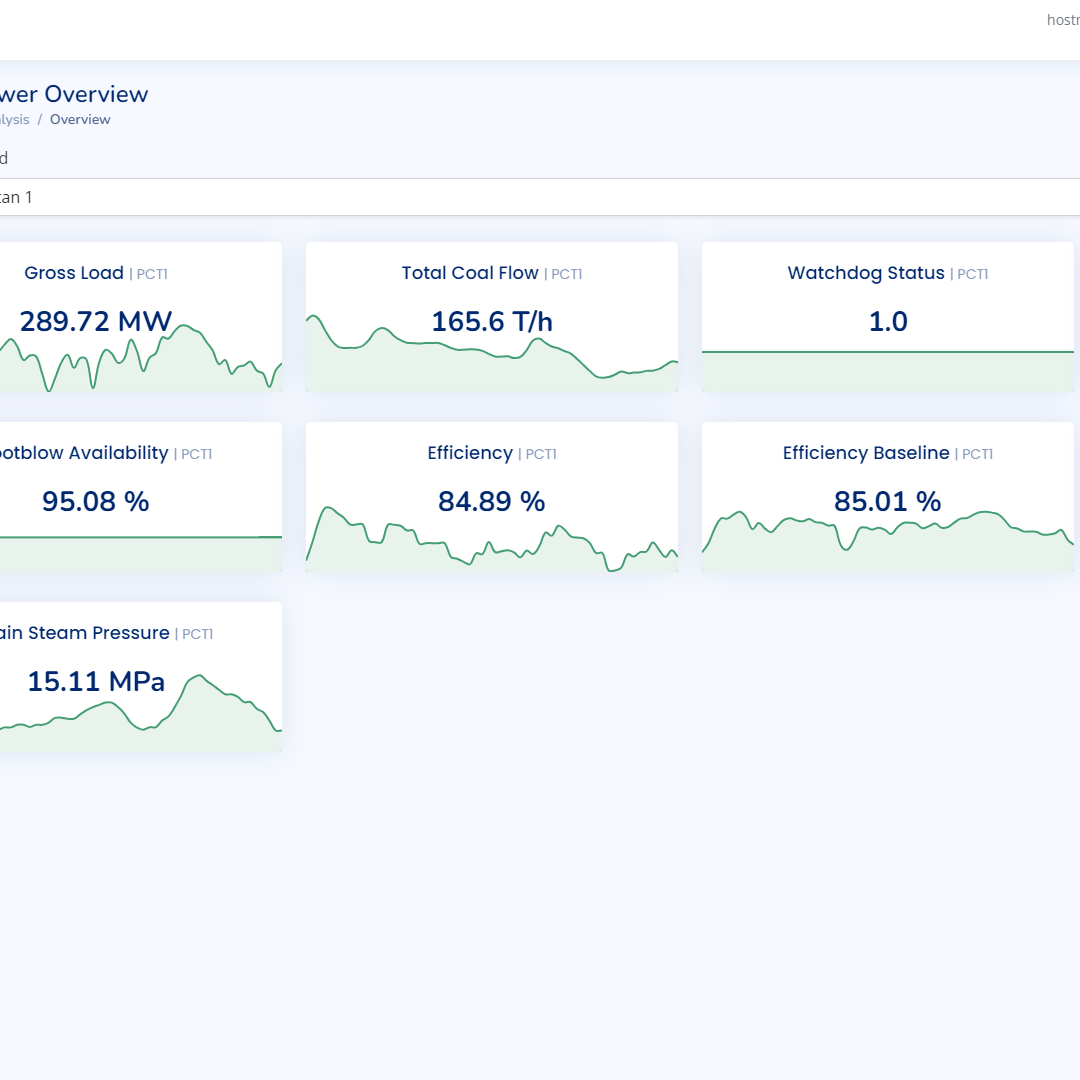Click the Efficiency Baseline card title
The height and width of the screenshot is (1080, 1080).
tap(866, 453)
